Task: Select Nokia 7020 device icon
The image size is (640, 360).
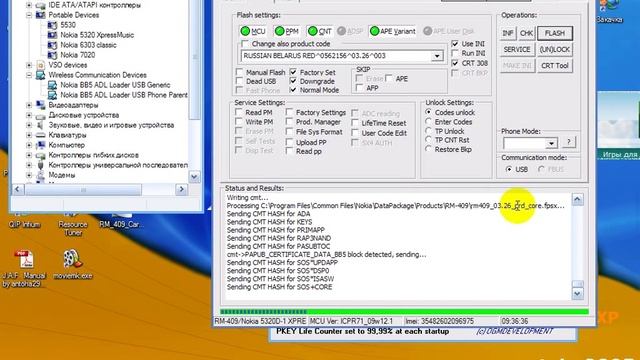Action: point(52,55)
